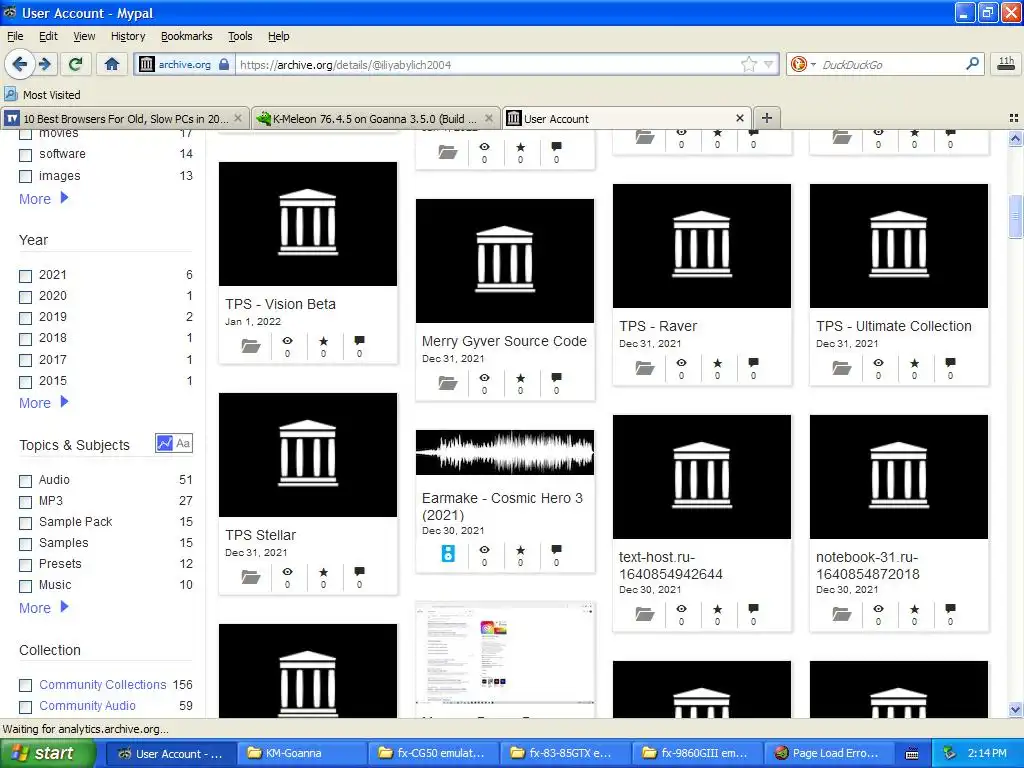
Task: Click the list all tabs icon
Action: click(1014, 118)
